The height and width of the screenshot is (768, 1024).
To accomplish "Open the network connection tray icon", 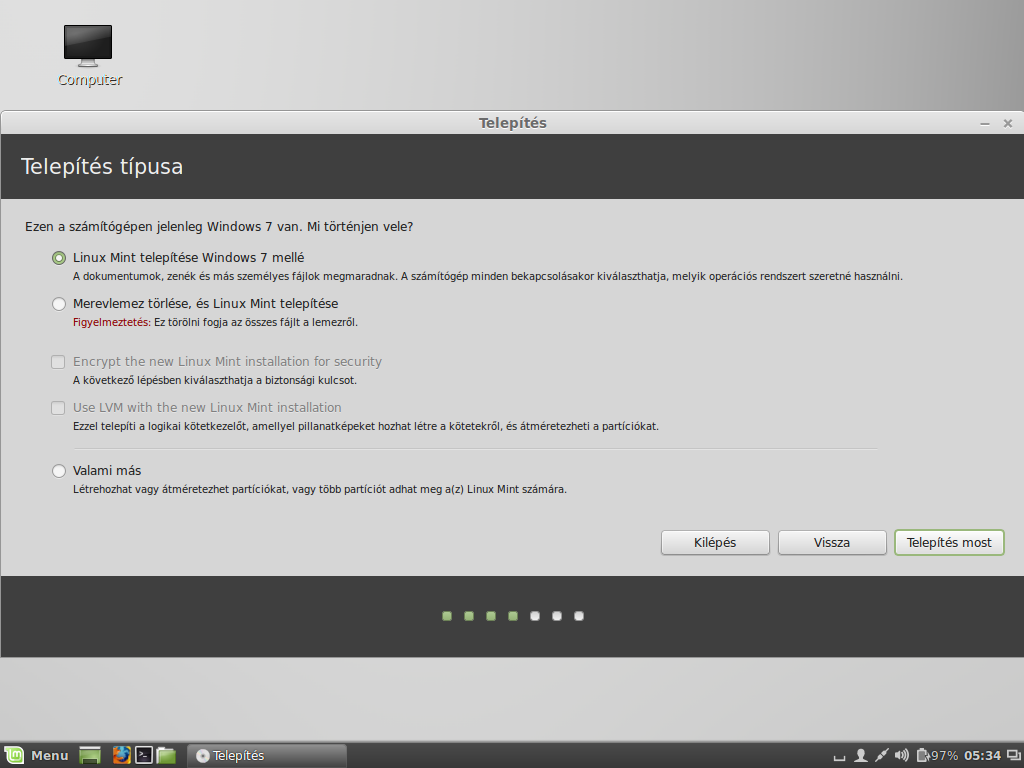I will pos(882,756).
